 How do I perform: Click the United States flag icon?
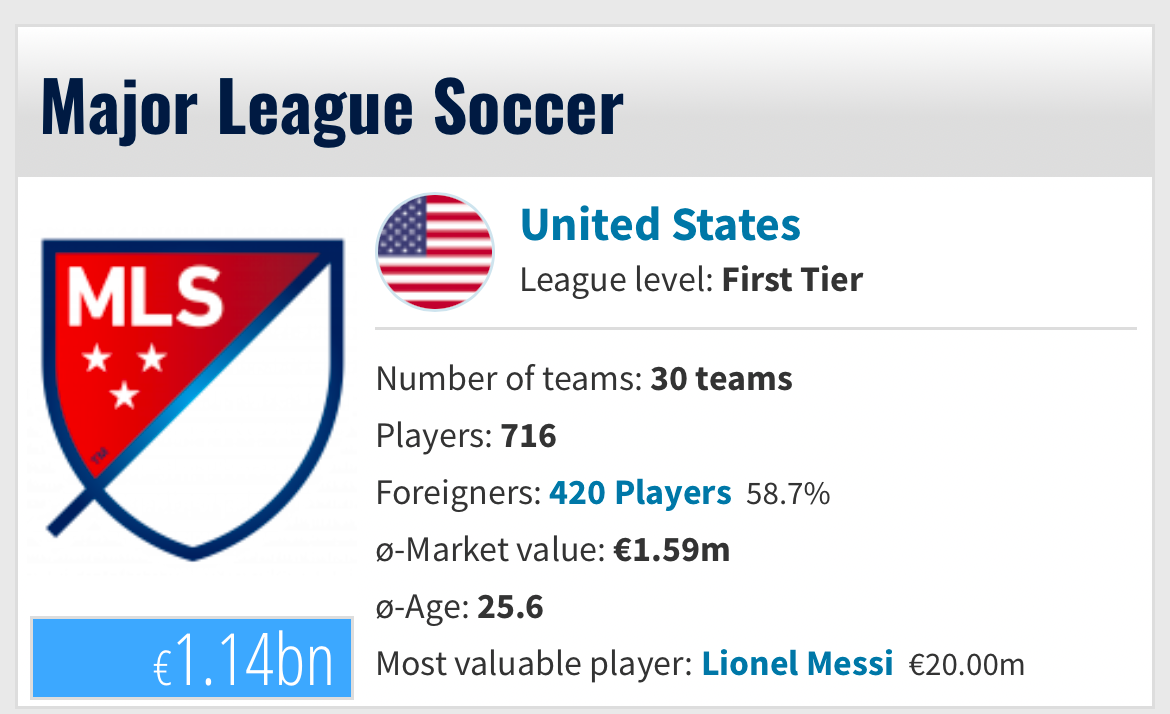(x=435, y=252)
